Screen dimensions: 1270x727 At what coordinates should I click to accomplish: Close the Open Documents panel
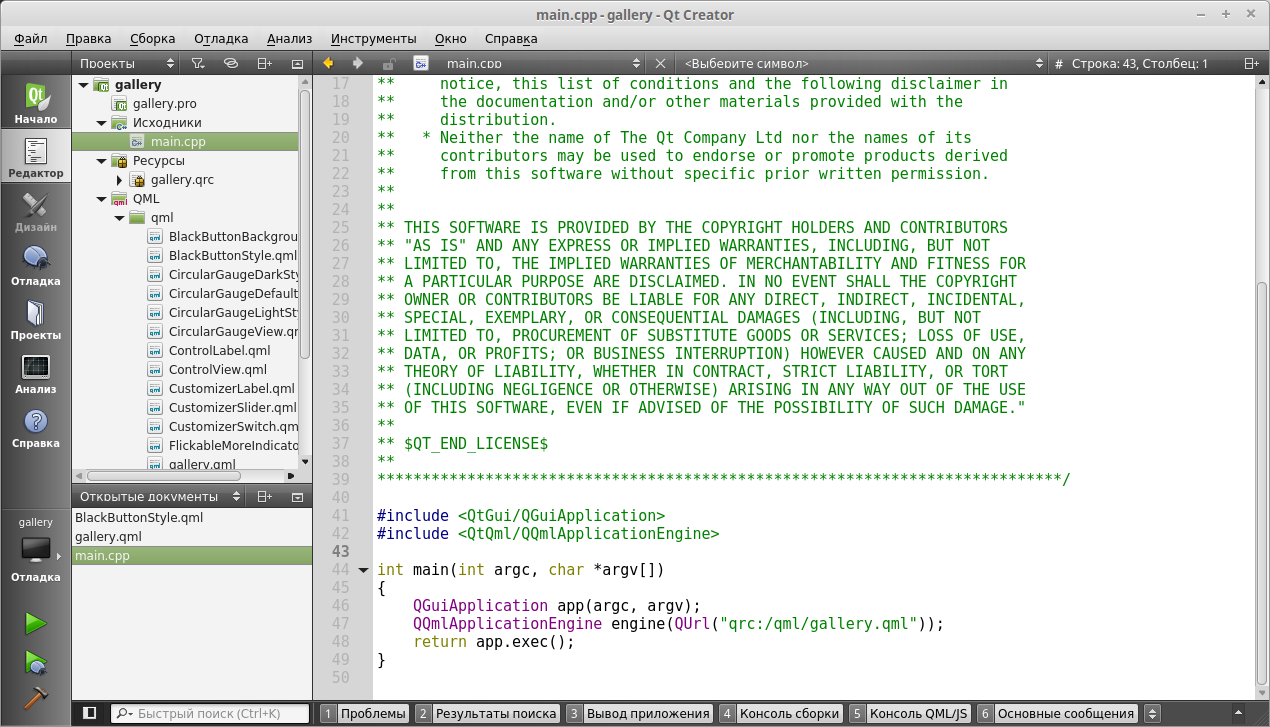(297, 496)
